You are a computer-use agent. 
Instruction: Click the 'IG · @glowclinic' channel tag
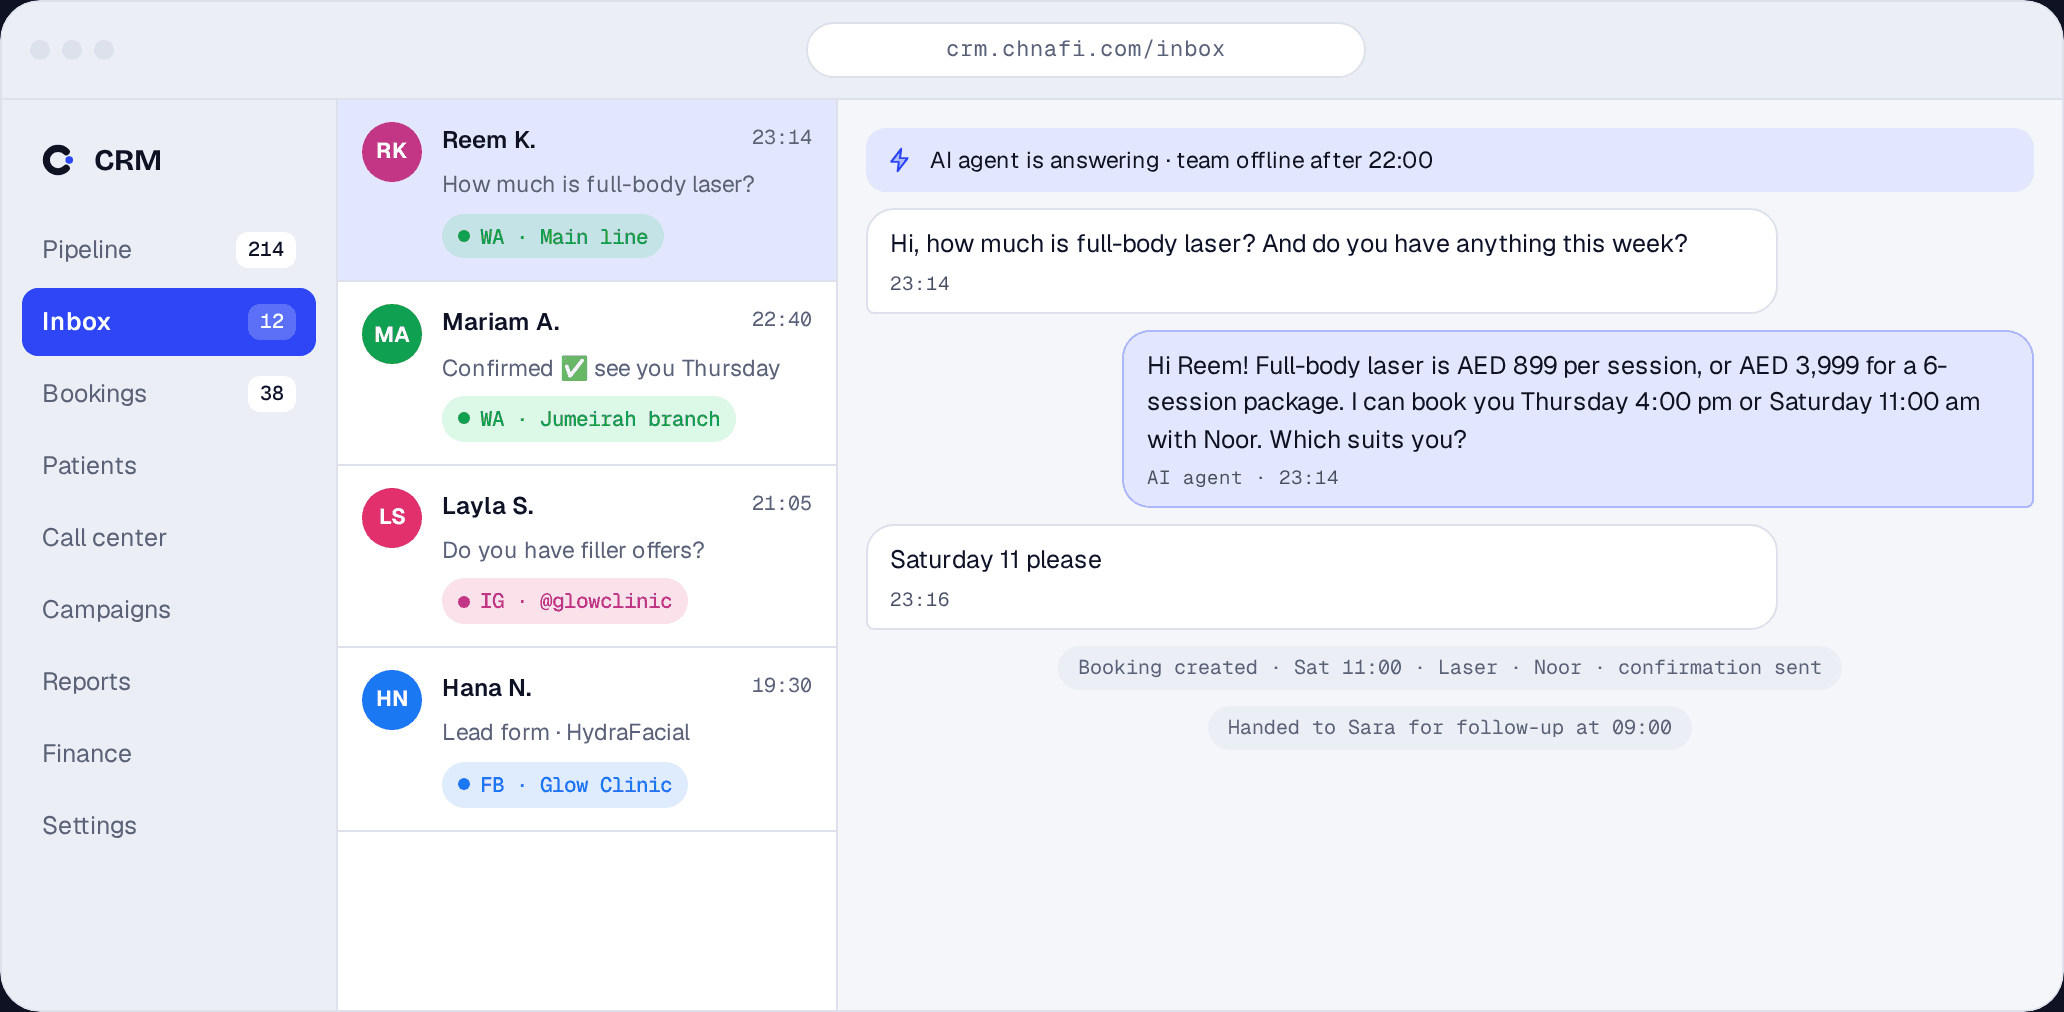click(x=565, y=601)
